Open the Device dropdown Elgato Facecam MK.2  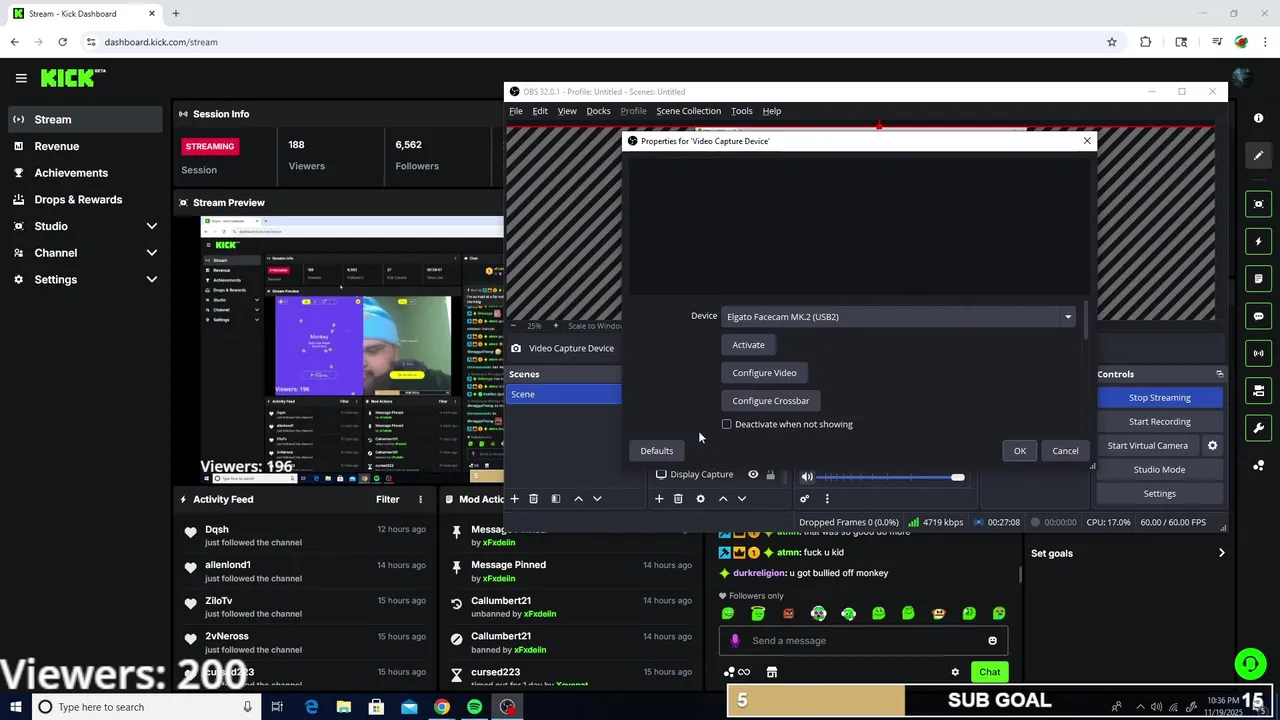click(x=899, y=317)
